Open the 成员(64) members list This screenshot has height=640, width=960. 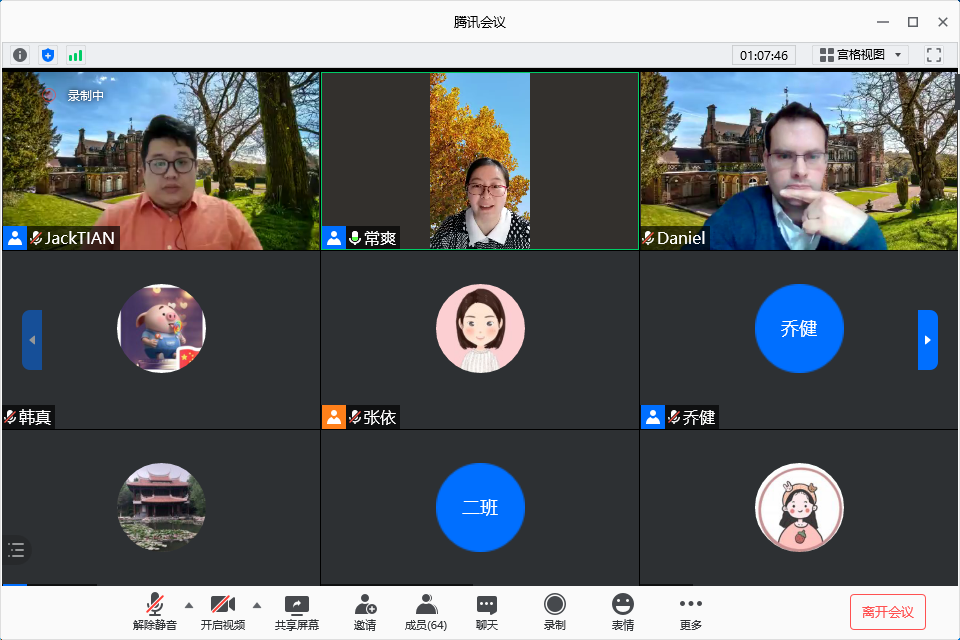[426, 612]
